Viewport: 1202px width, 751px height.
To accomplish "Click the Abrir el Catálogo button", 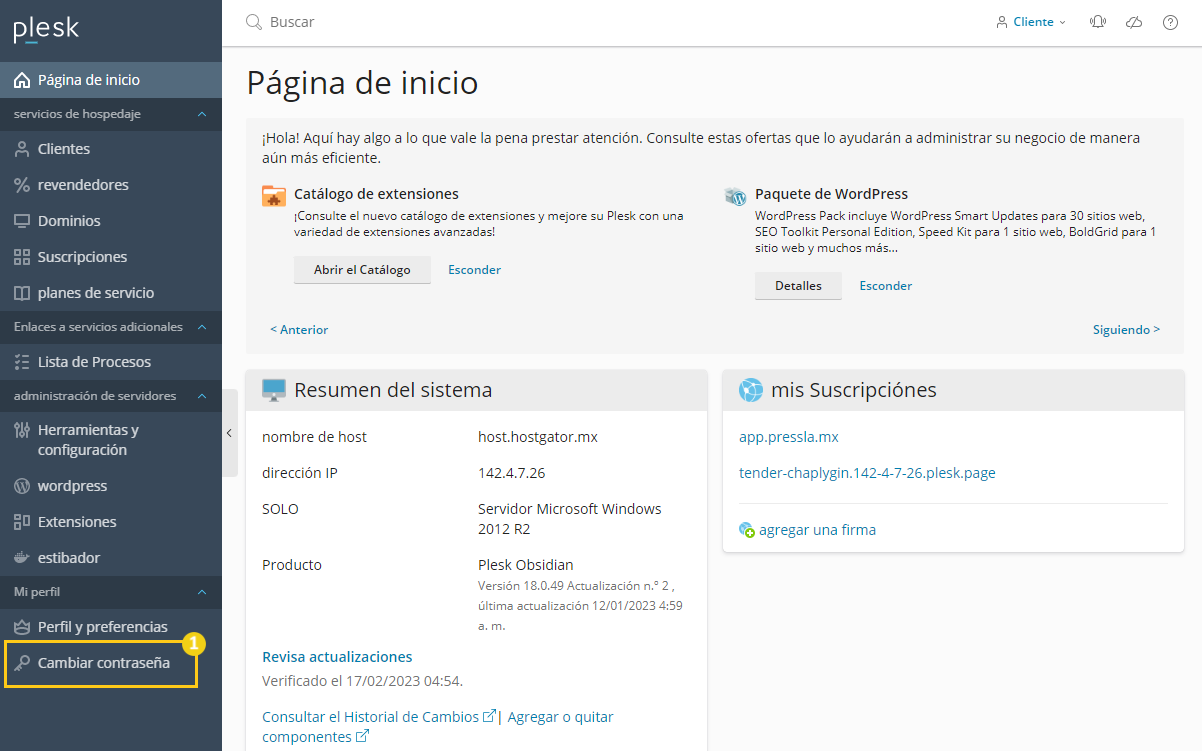I will coord(362,270).
